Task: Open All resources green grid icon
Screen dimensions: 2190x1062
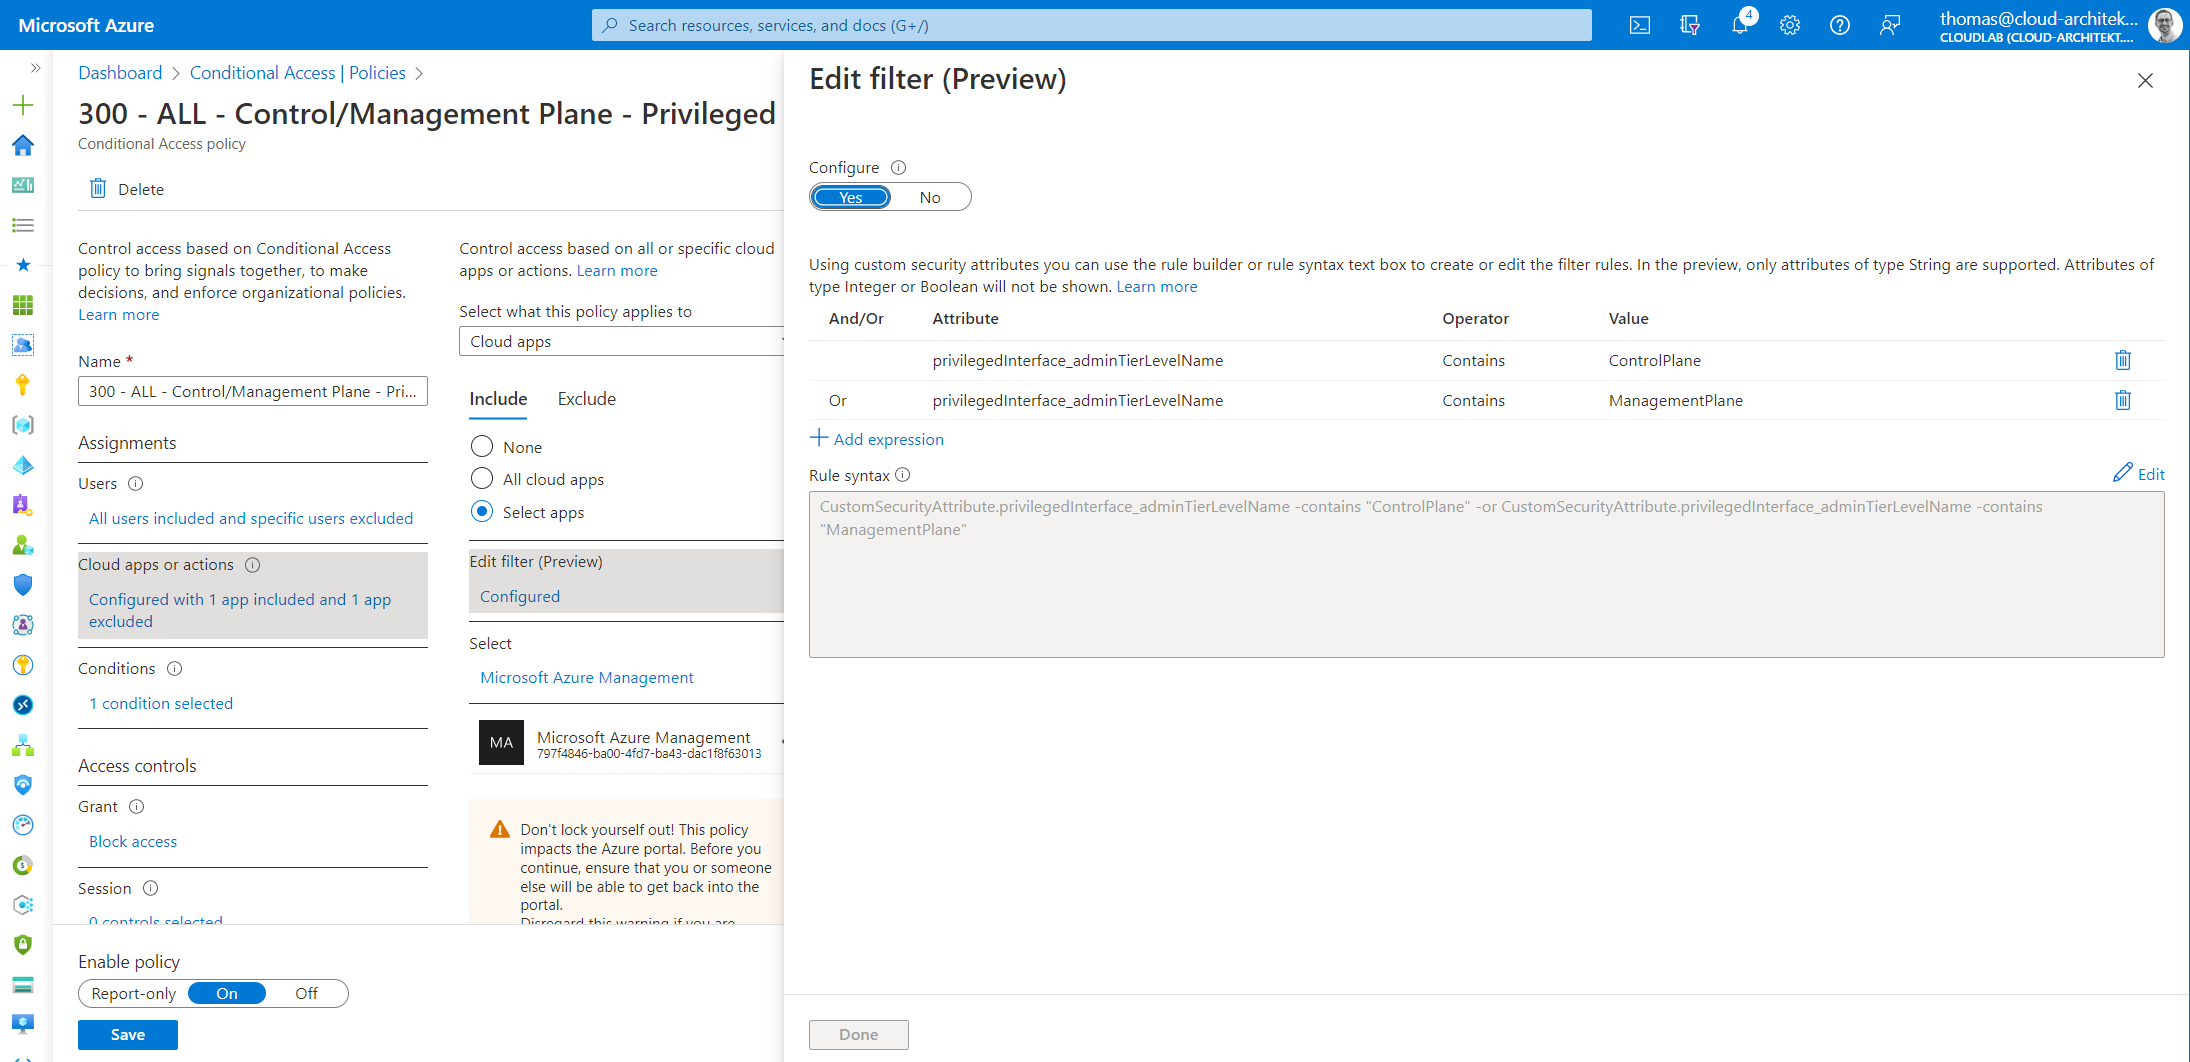Action: tap(23, 305)
